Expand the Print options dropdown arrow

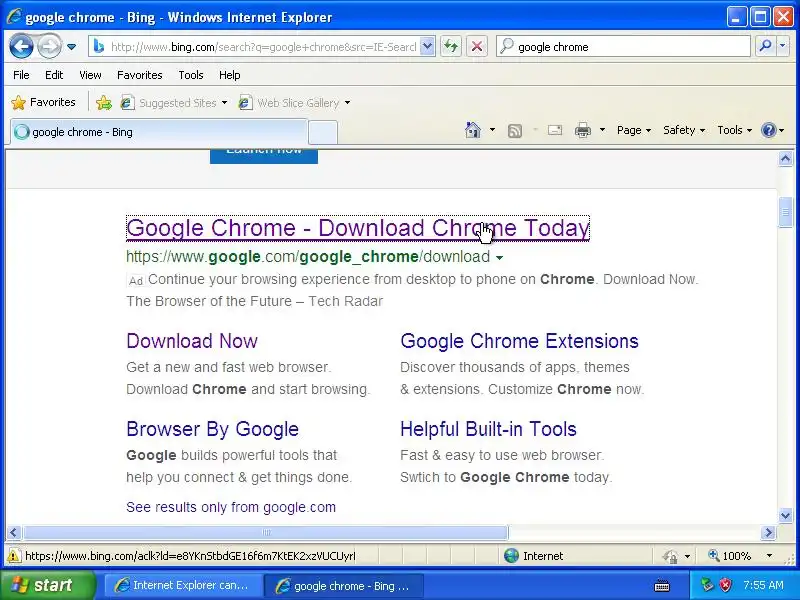click(602, 130)
